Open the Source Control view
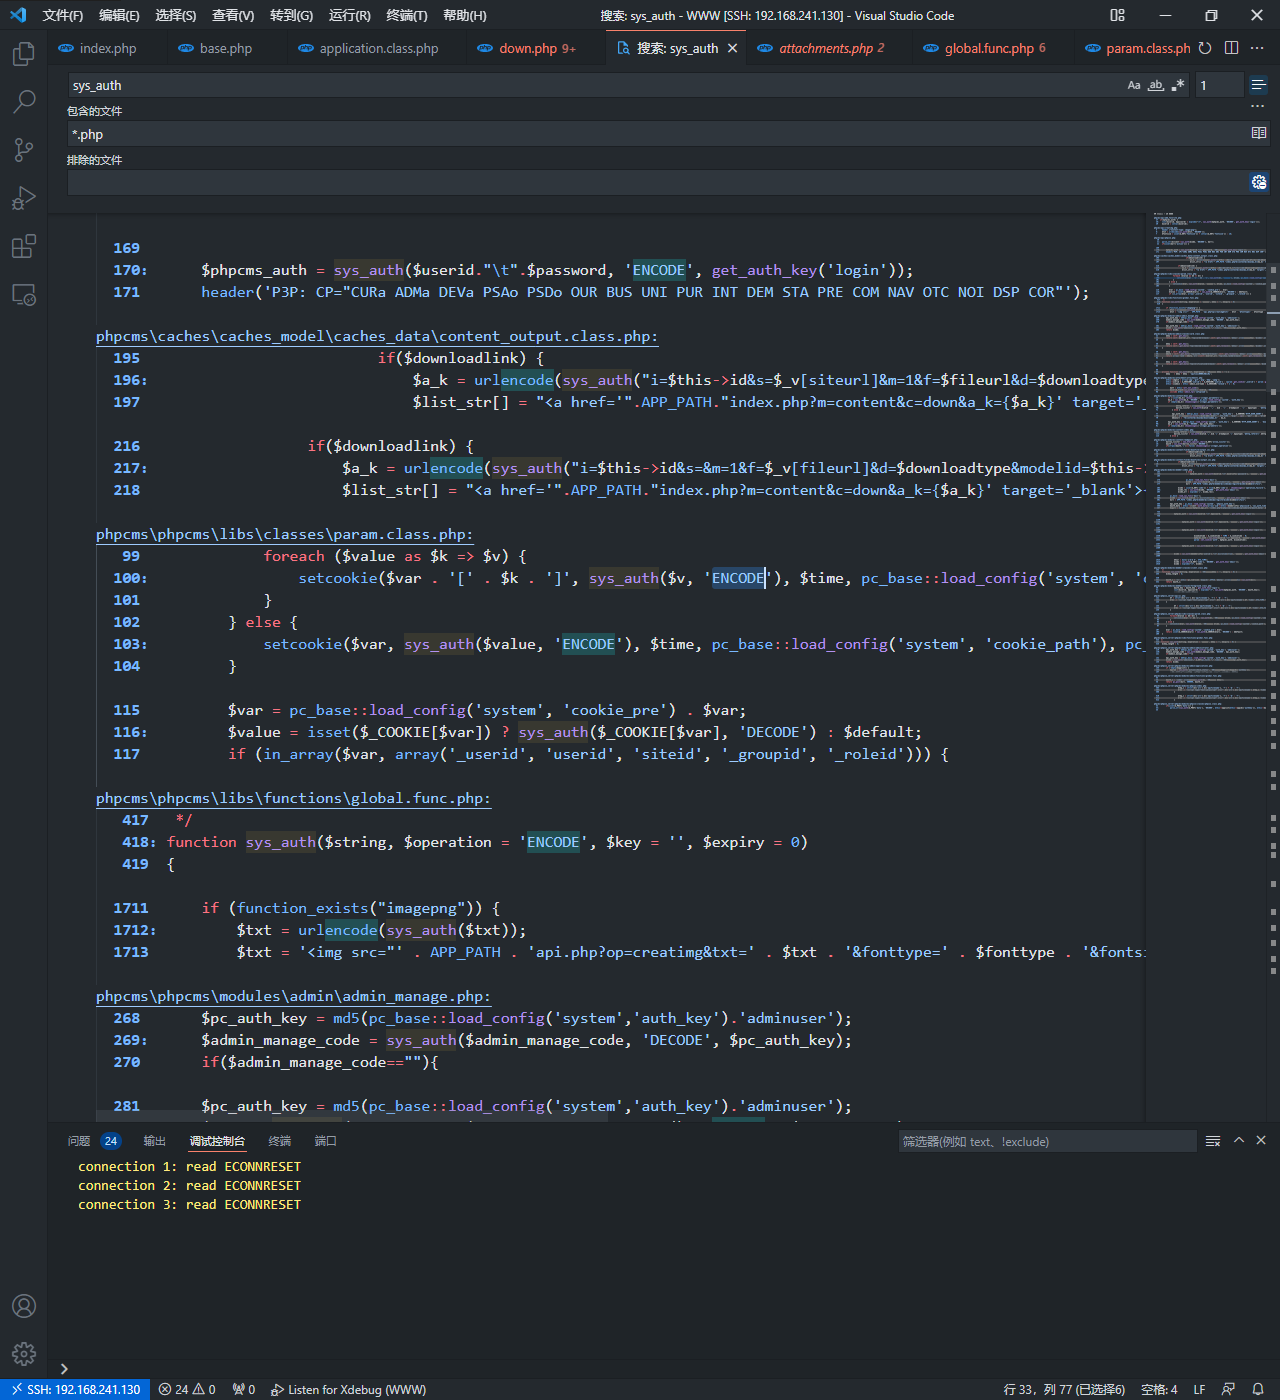 [x=24, y=150]
